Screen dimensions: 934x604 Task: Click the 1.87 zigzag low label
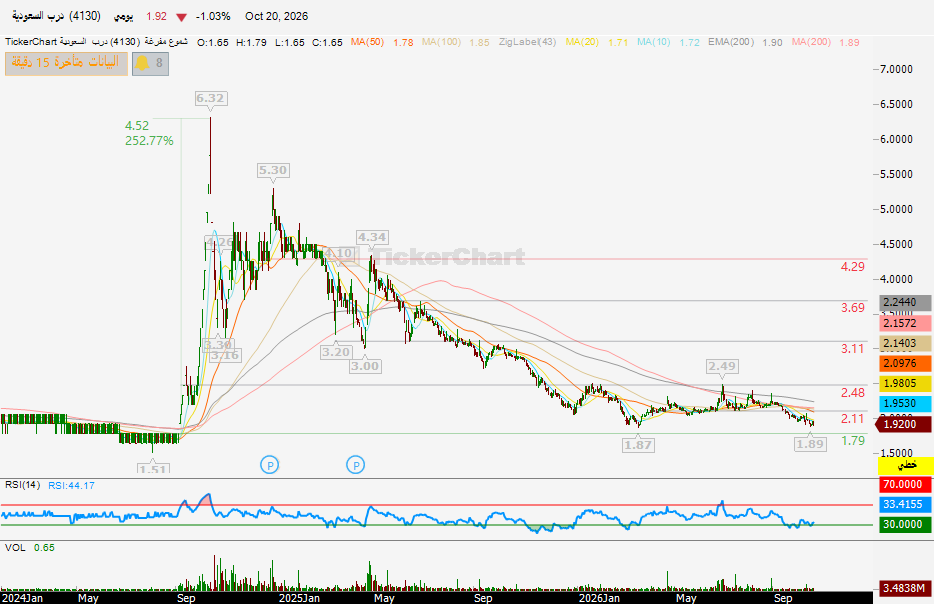pyautogui.click(x=638, y=445)
